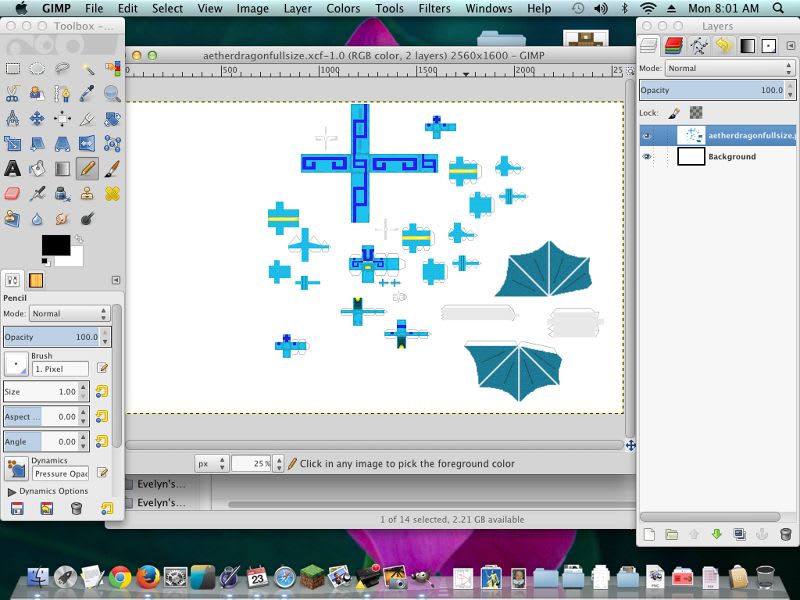Swap the foreground and background colors
Screen dimensions: 800x600
click(79, 239)
